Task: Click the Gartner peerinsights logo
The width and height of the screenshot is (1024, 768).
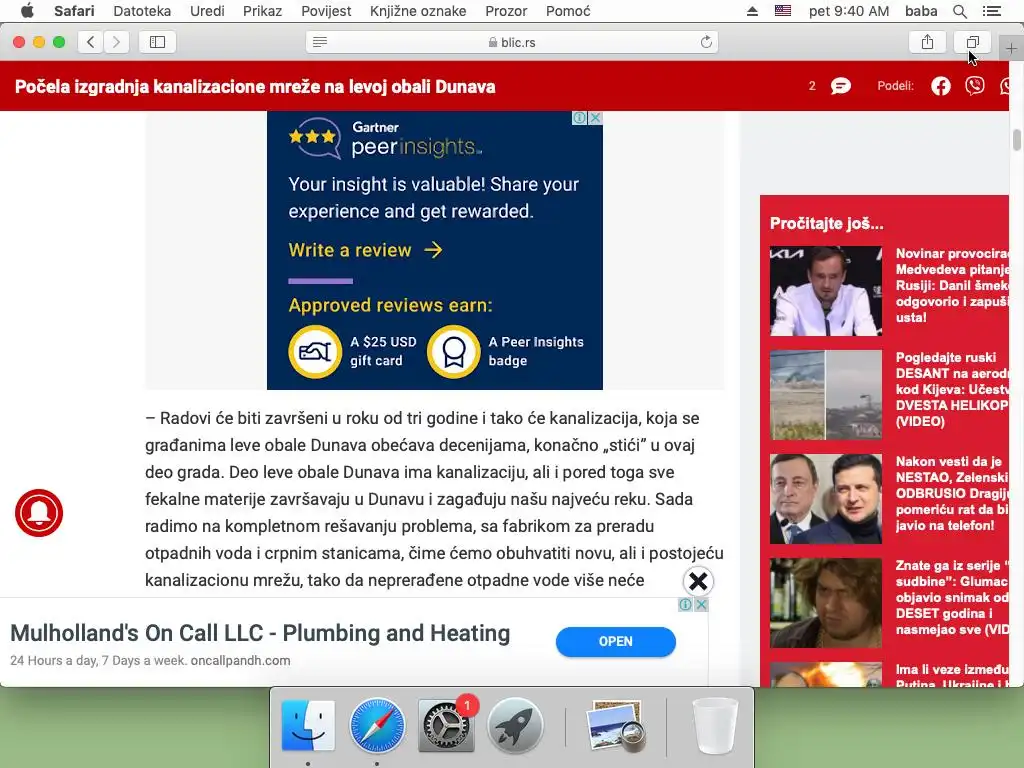Action: [385, 138]
